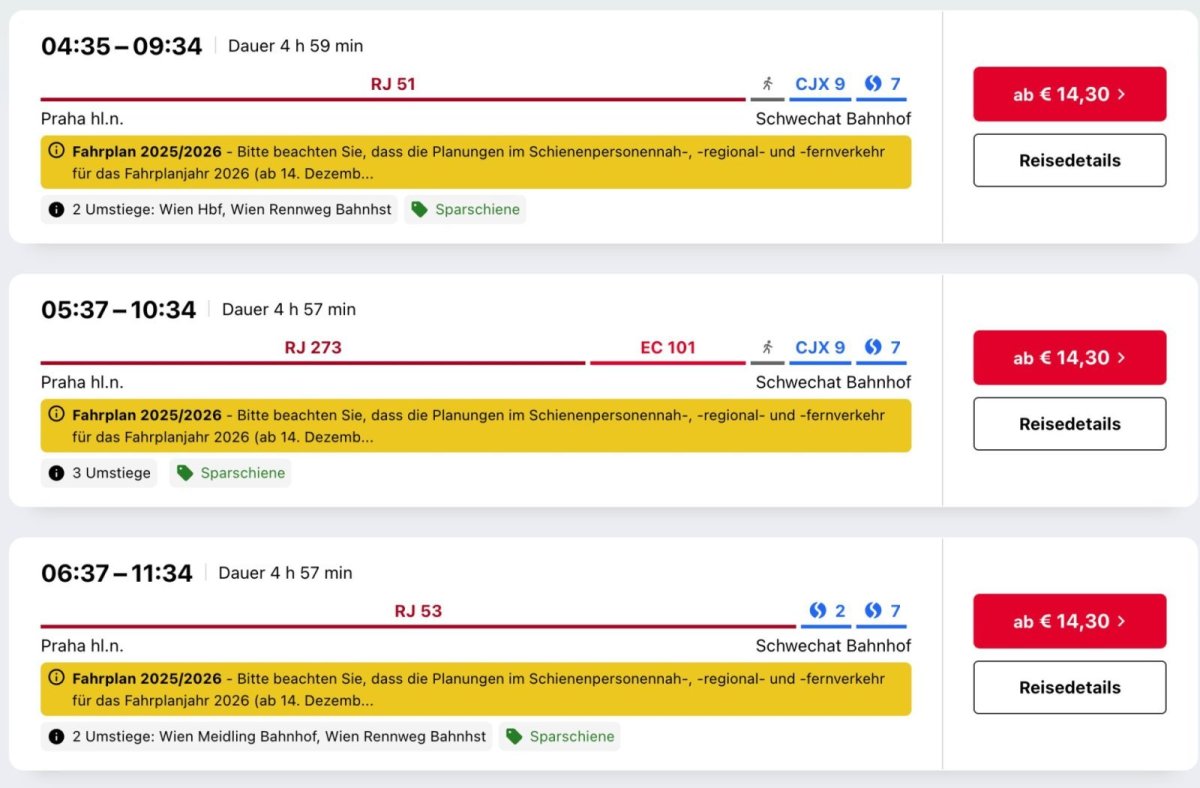This screenshot has height=788, width=1200.
Task: Expand price options for 04:35 departure
Action: click(1069, 94)
